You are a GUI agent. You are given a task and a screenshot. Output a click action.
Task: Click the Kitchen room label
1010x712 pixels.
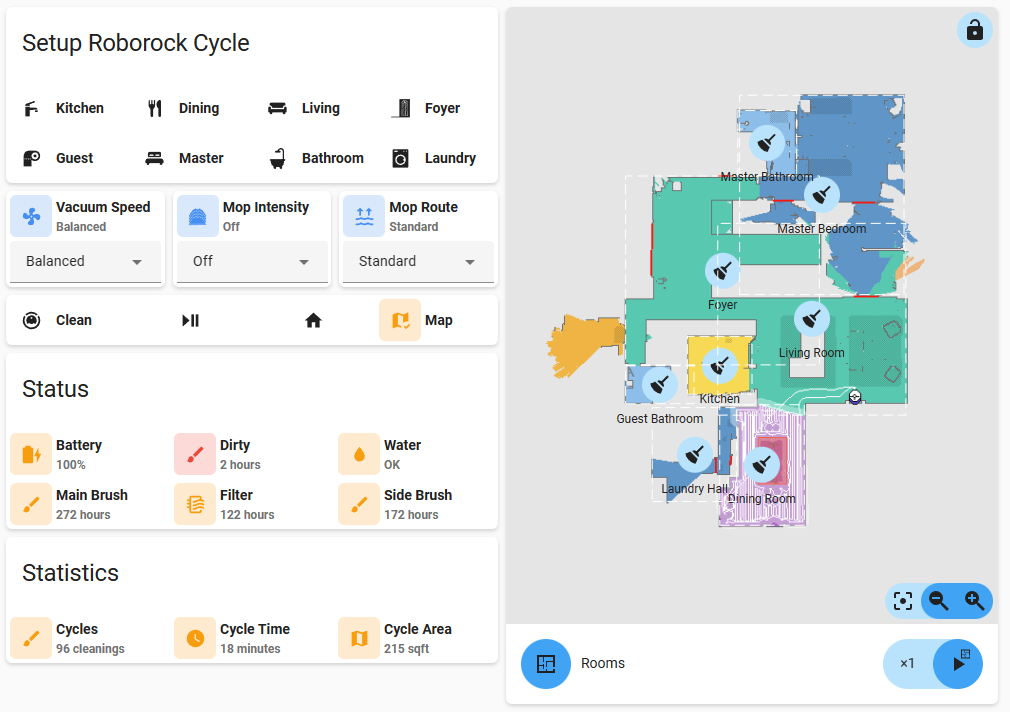tap(80, 108)
